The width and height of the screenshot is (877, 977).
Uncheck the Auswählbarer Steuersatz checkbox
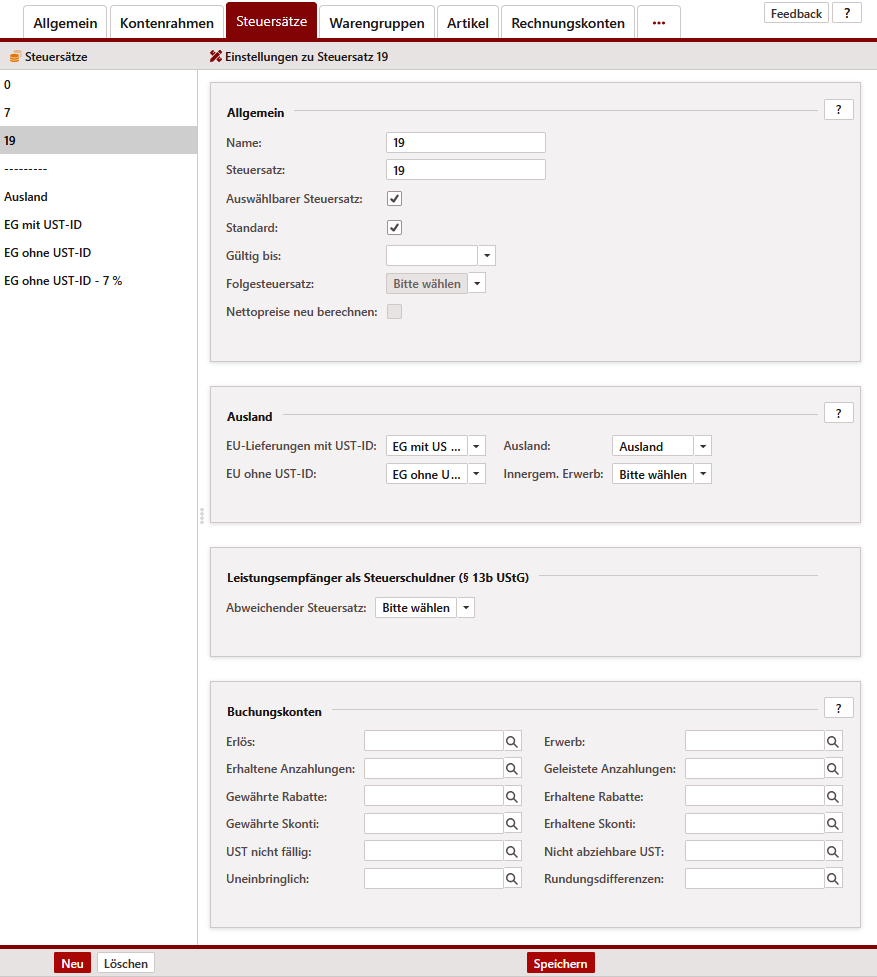pyautogui.click(x=394, y=199)
